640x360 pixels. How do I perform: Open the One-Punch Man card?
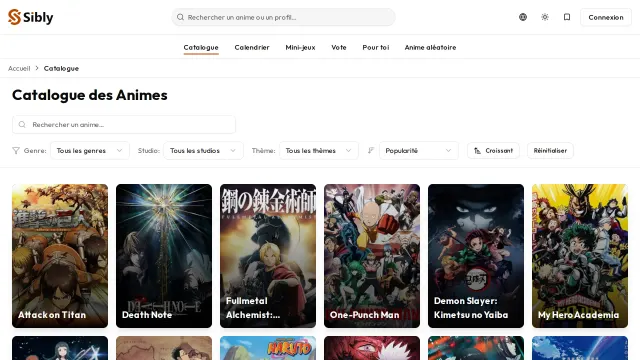[372, 256]
